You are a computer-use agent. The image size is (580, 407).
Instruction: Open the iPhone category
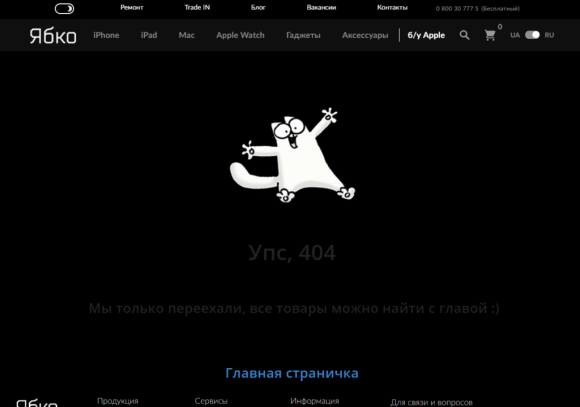click(x=106, y=35)
